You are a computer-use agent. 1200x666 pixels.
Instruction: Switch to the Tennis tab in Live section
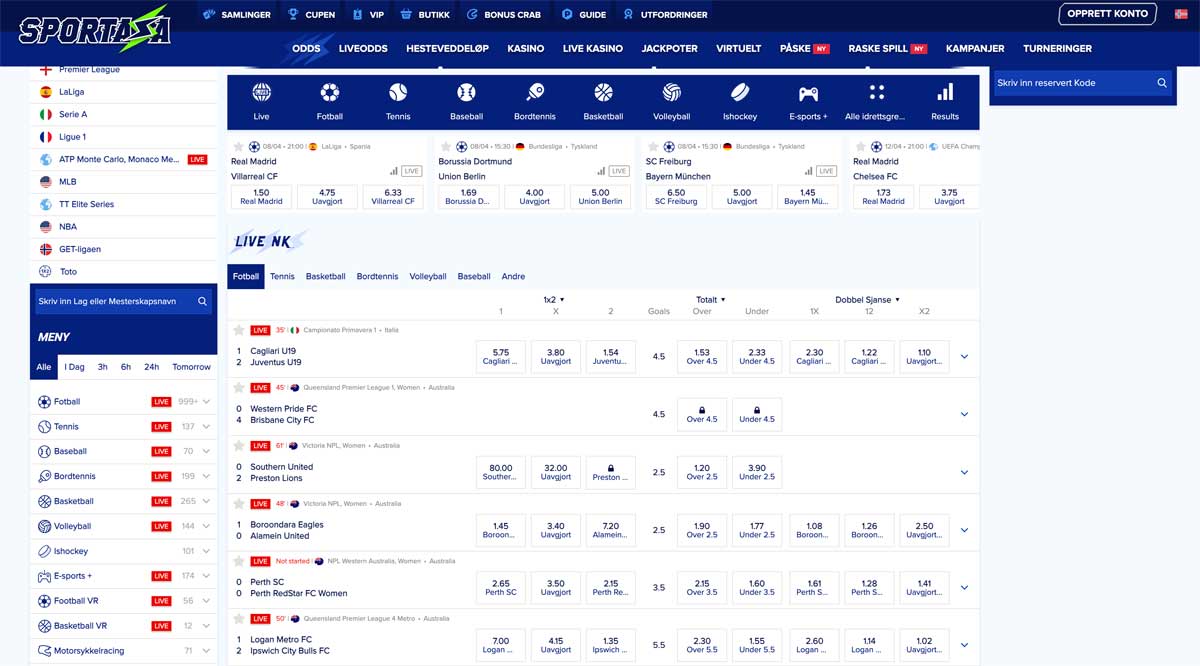click(282, 277)
